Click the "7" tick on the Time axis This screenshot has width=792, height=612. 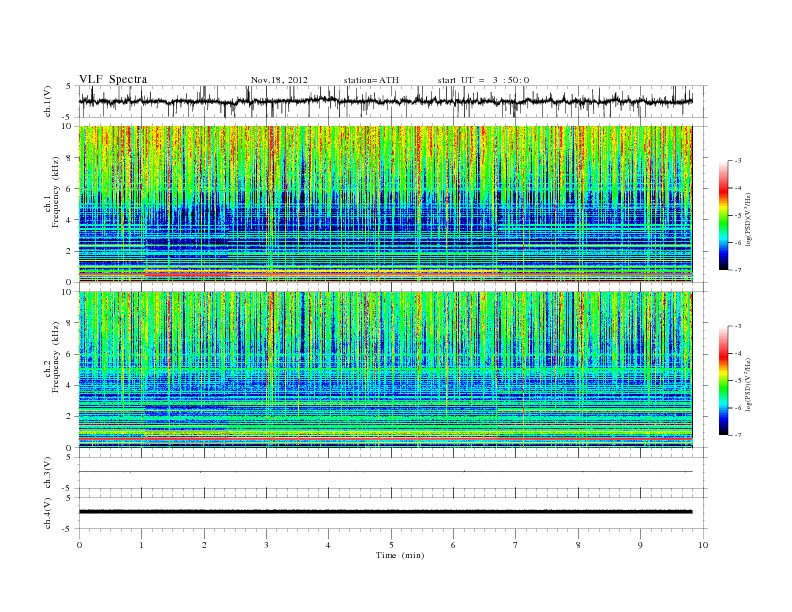(516, 545)
